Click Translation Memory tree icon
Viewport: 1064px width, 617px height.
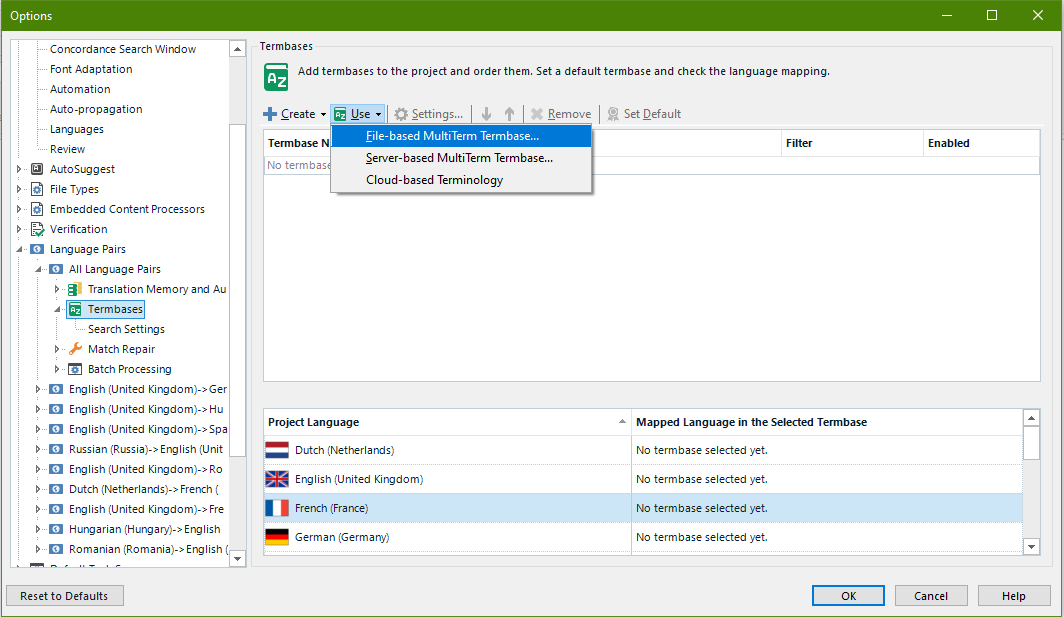coord(75,289)
